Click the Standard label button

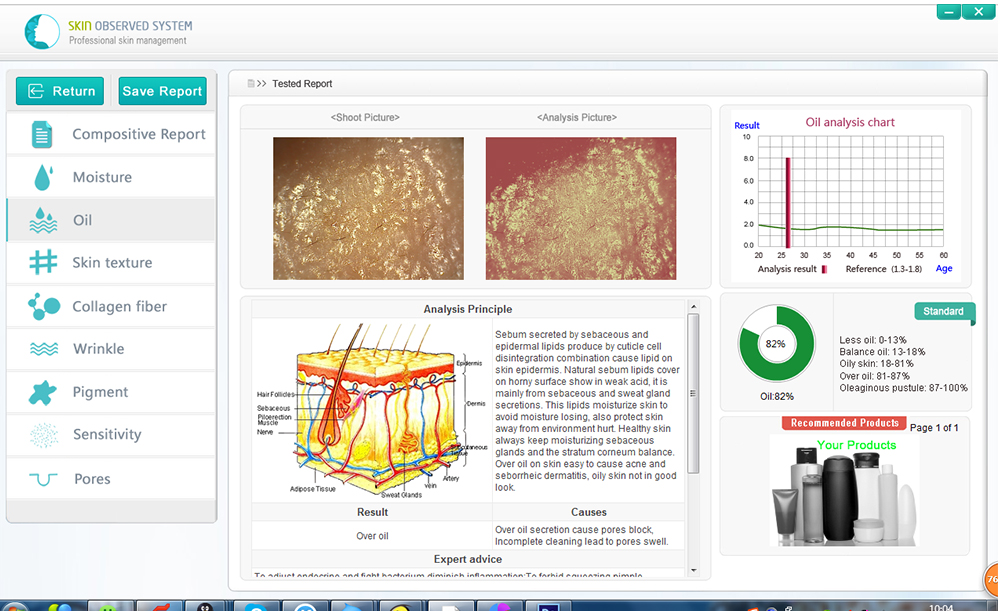[x=943, y=312]
